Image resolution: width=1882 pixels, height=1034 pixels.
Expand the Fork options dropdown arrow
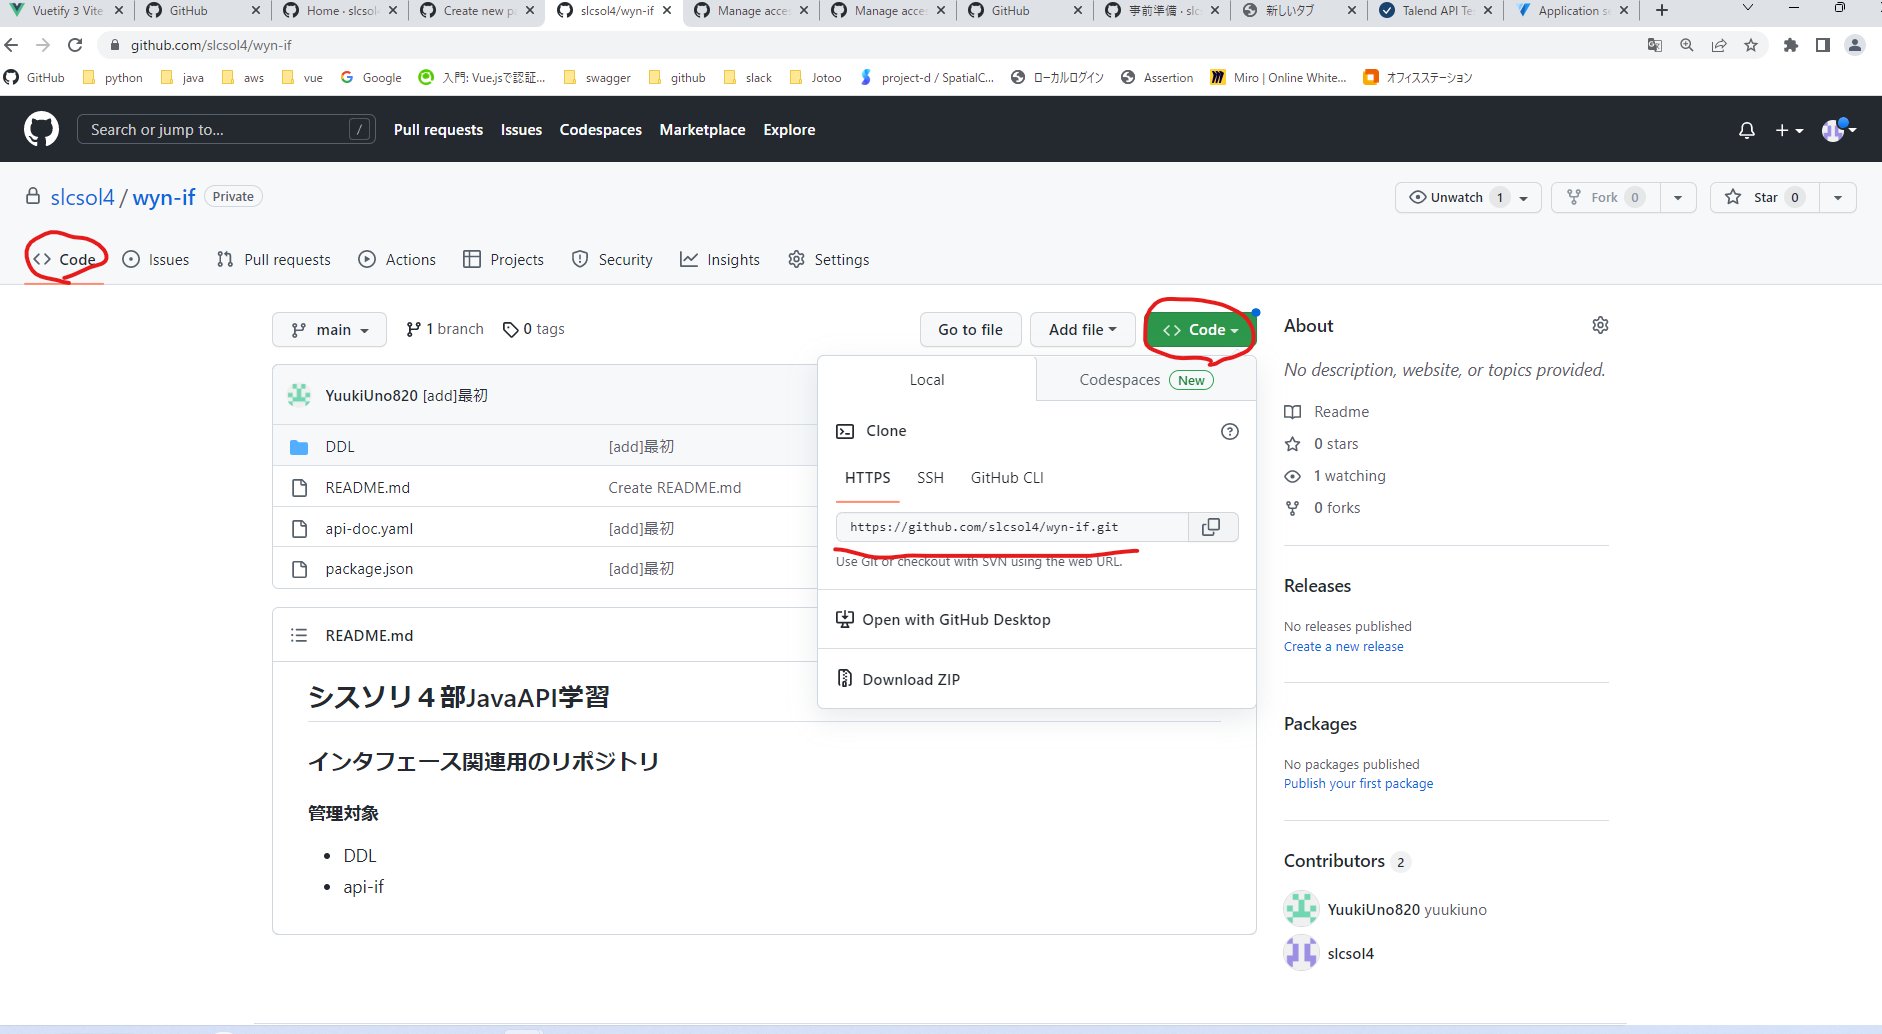pos(1678,198)
